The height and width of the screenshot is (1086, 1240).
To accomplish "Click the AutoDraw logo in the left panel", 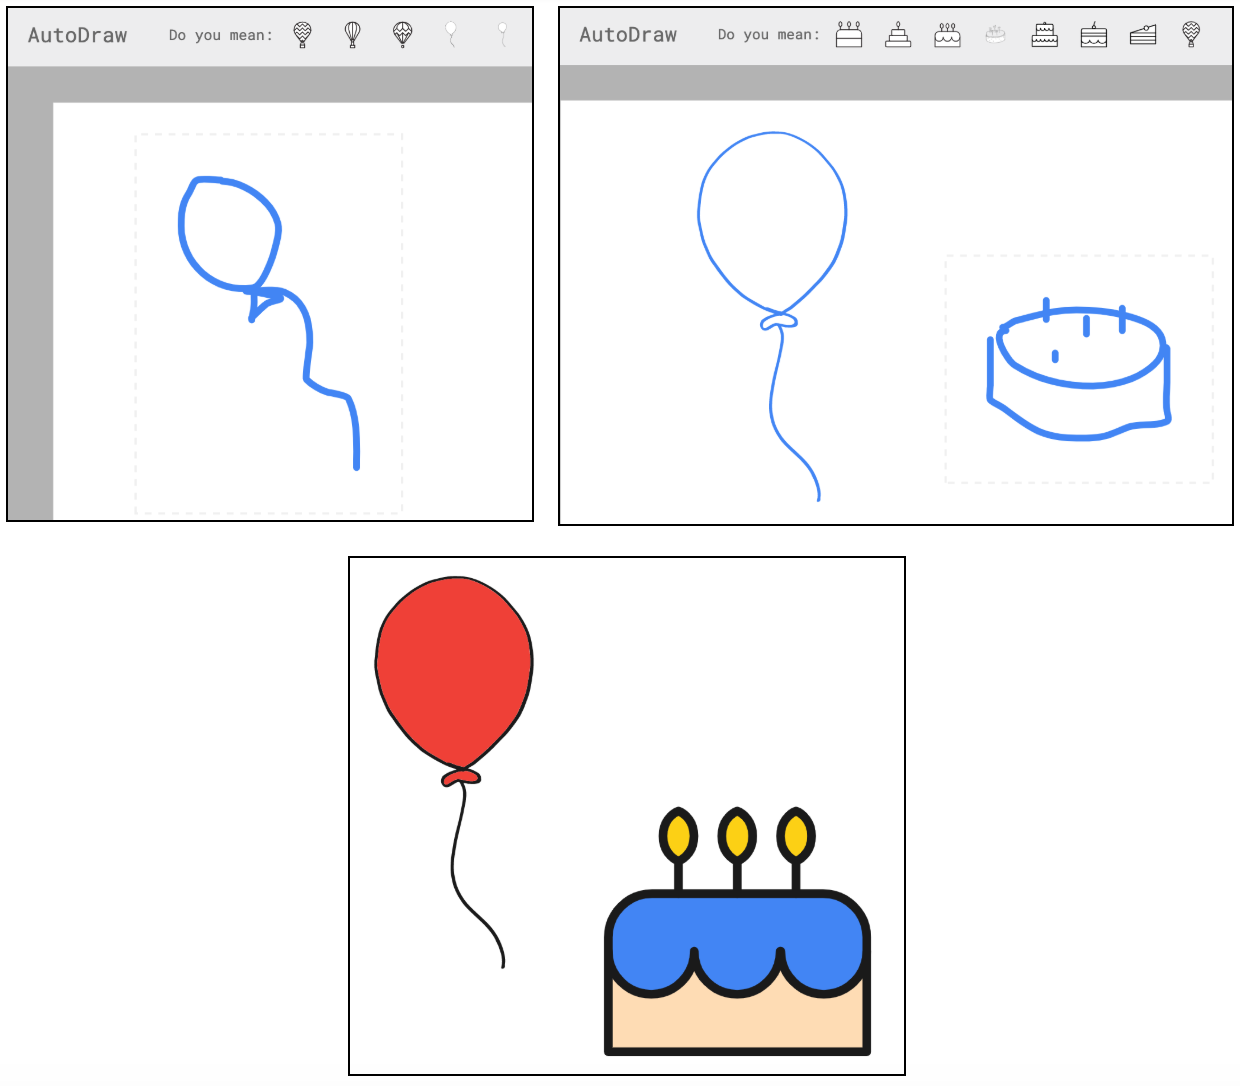I will (78, 34).
